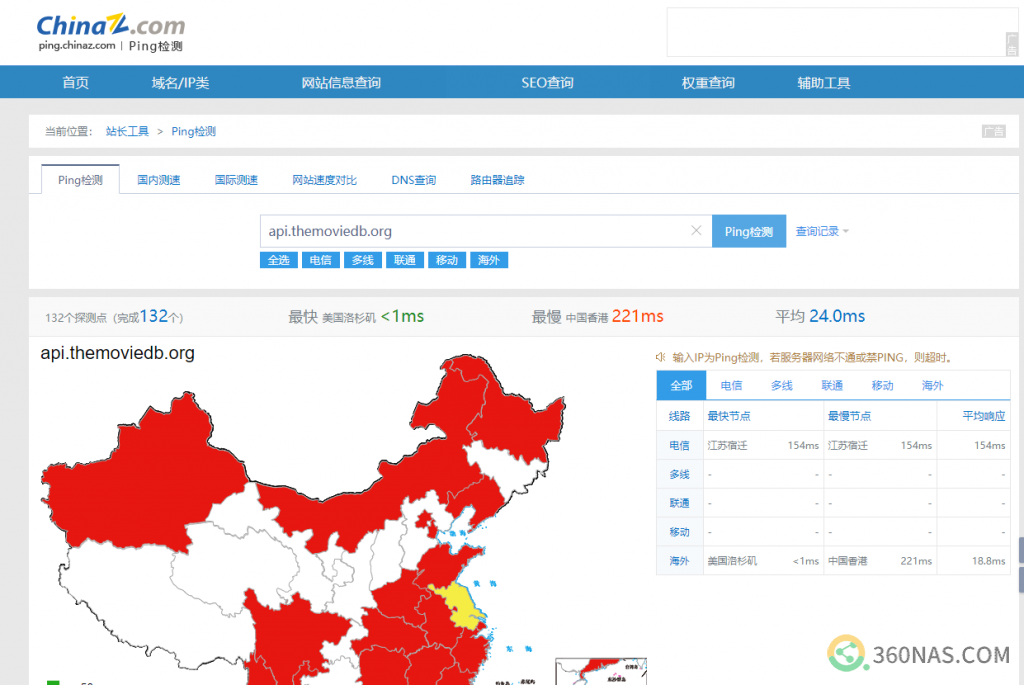Screen dimensions: 1024x685
Task: Clear the domain field with the X icon
Action: tap(696, 231)
